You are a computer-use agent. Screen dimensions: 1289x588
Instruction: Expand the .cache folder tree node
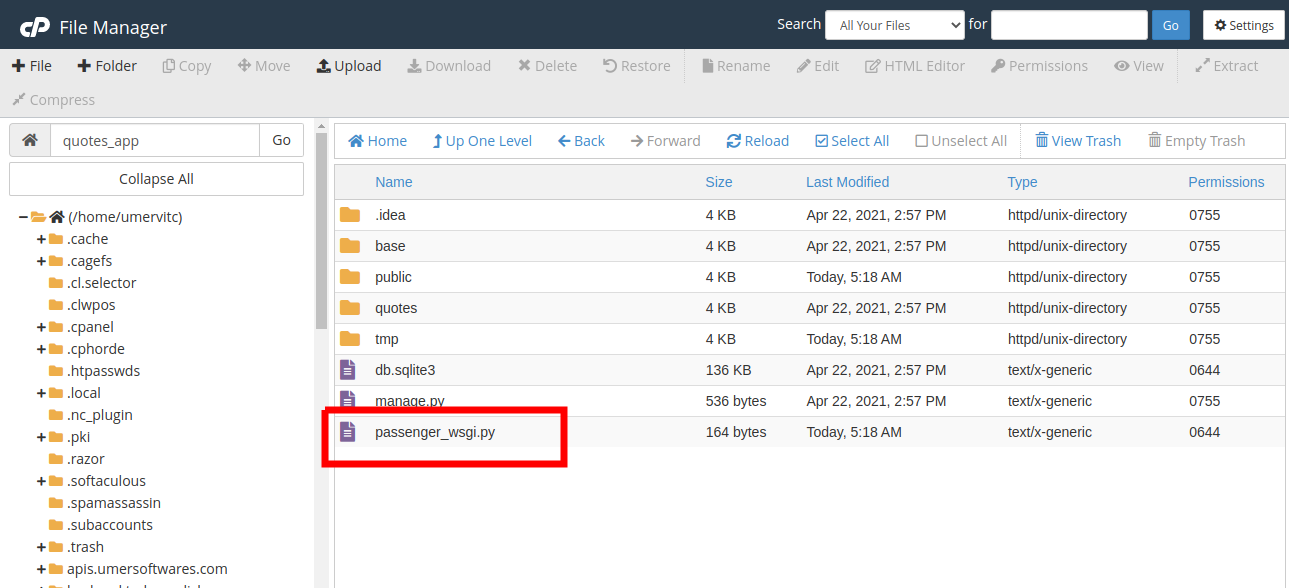(41, 239)
